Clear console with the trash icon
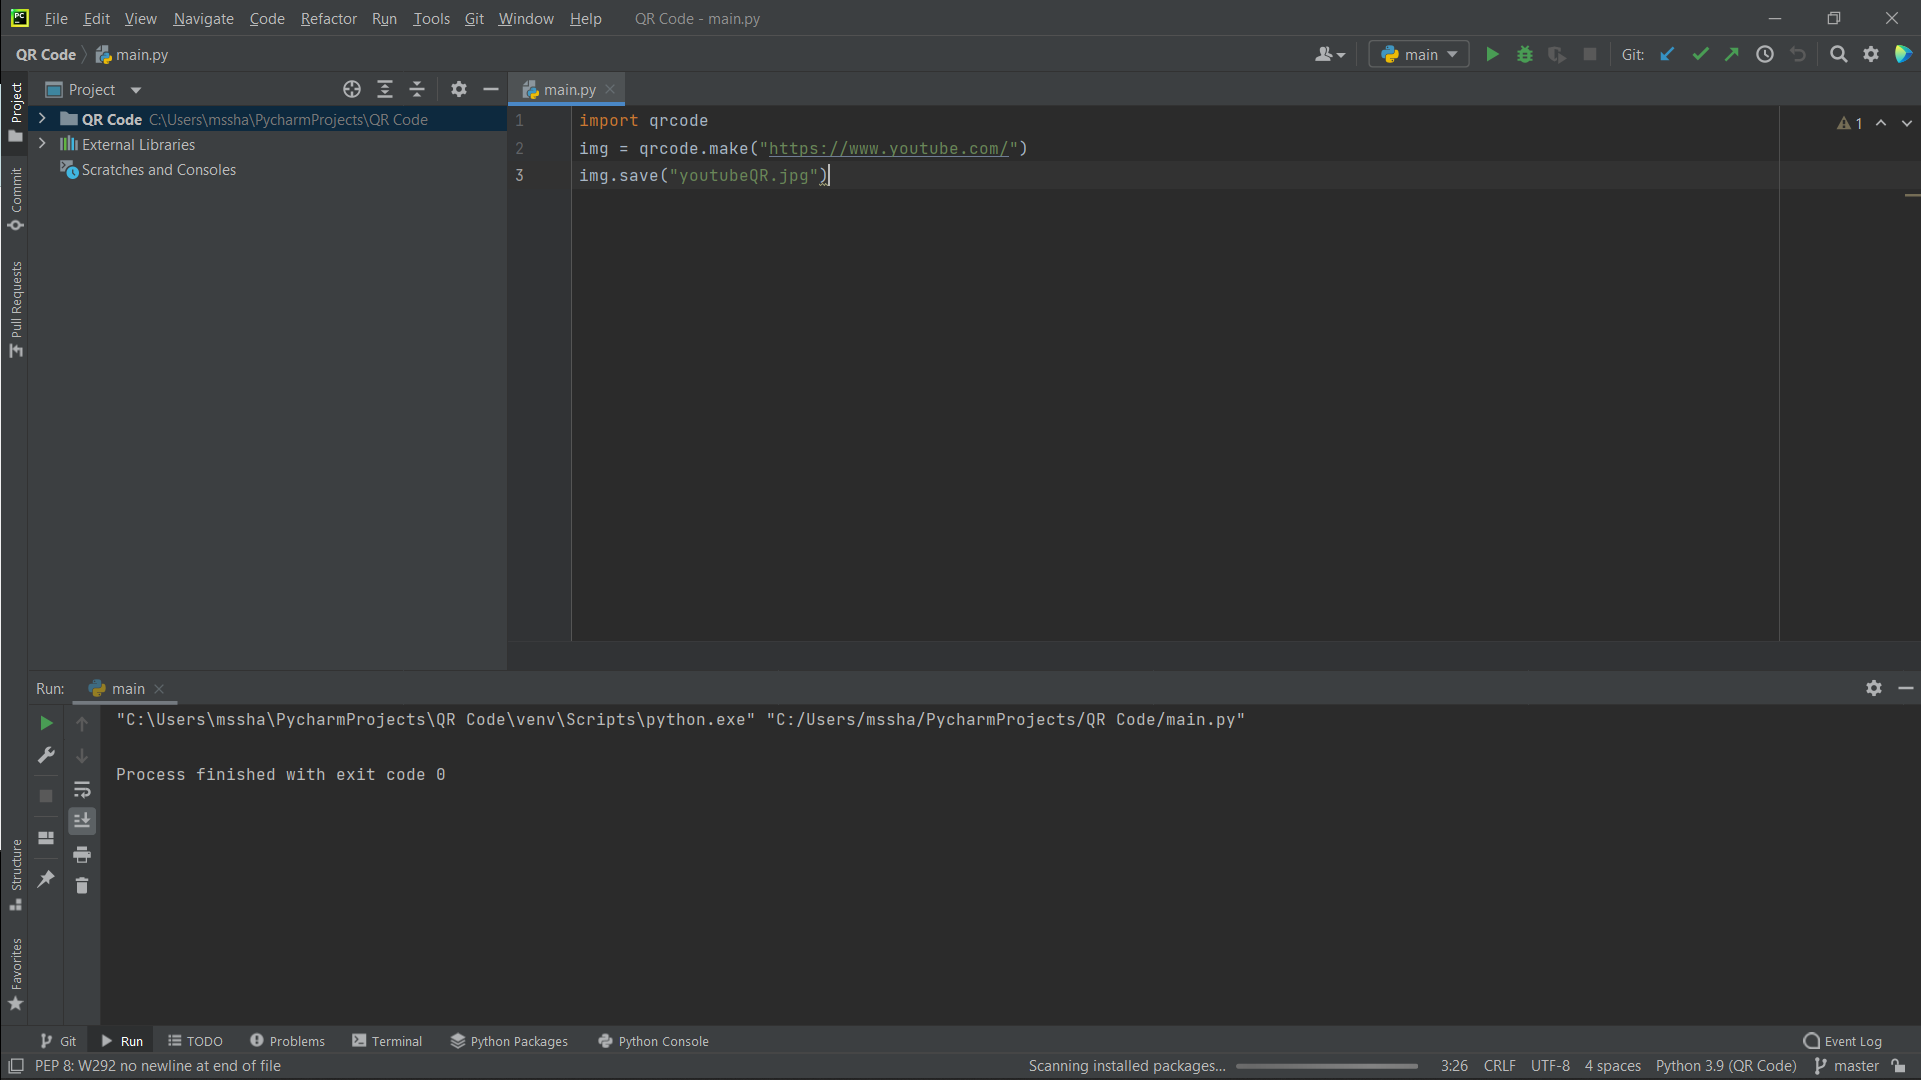1921x1080 pixels. pyautogui.click(x=82, y=886)
